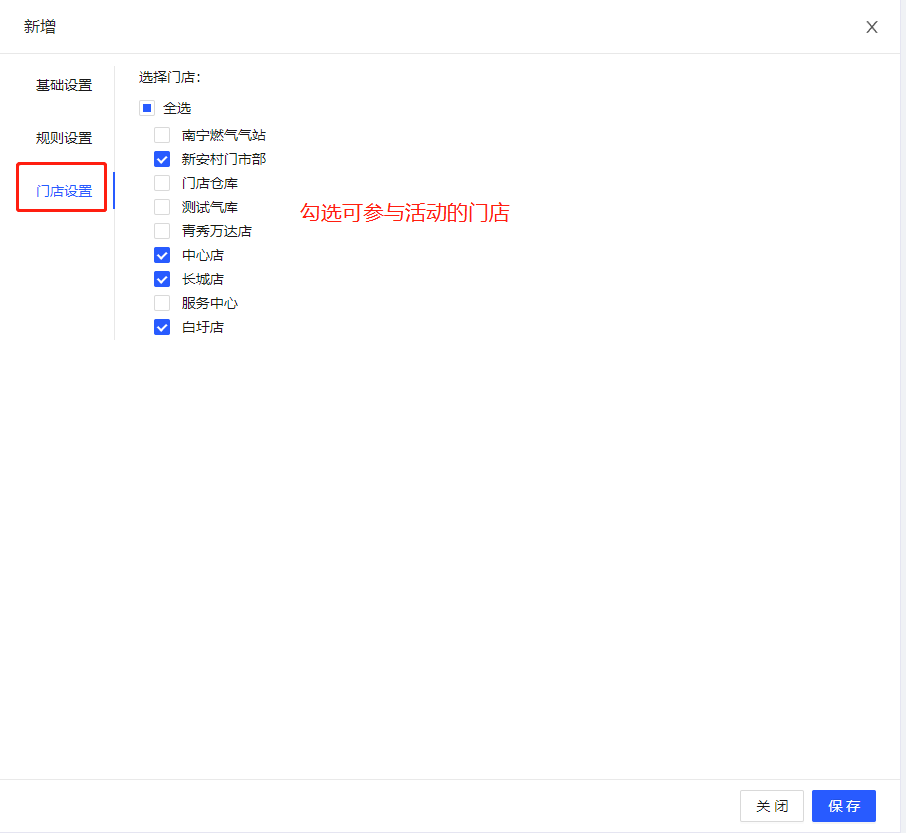Open the 规则设置 tab
Viewport: 906px width, 833px height.
tap(64, 138)
